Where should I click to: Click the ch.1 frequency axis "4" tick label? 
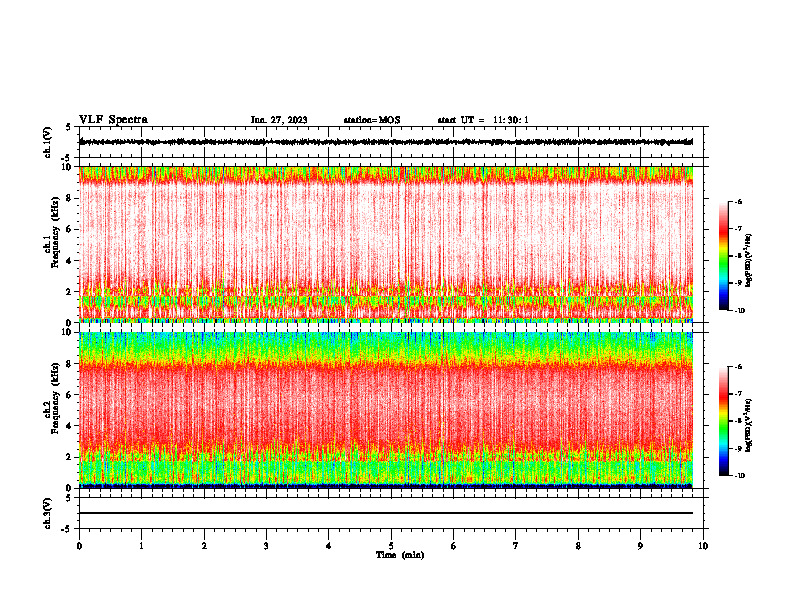(70, 261)
